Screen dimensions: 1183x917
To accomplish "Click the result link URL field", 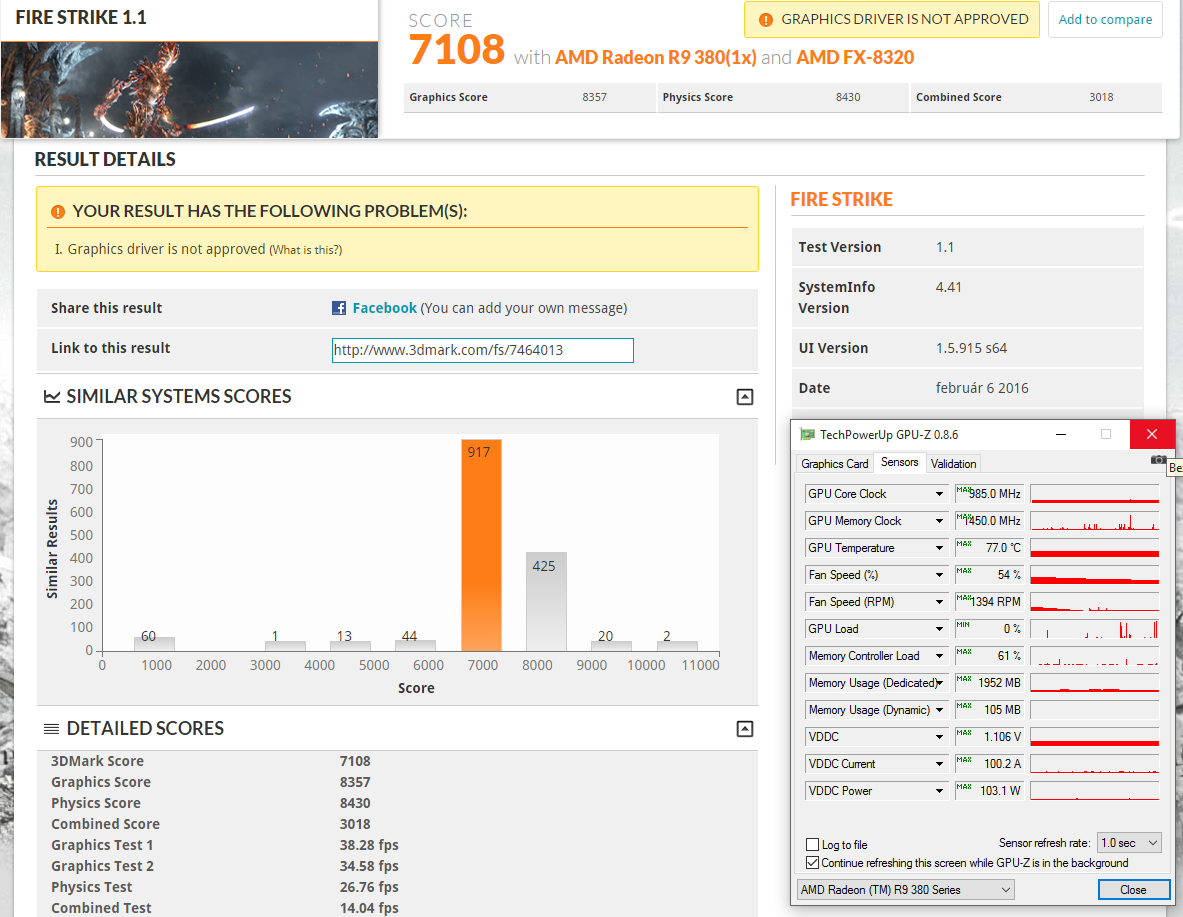I will coord(483,350).
